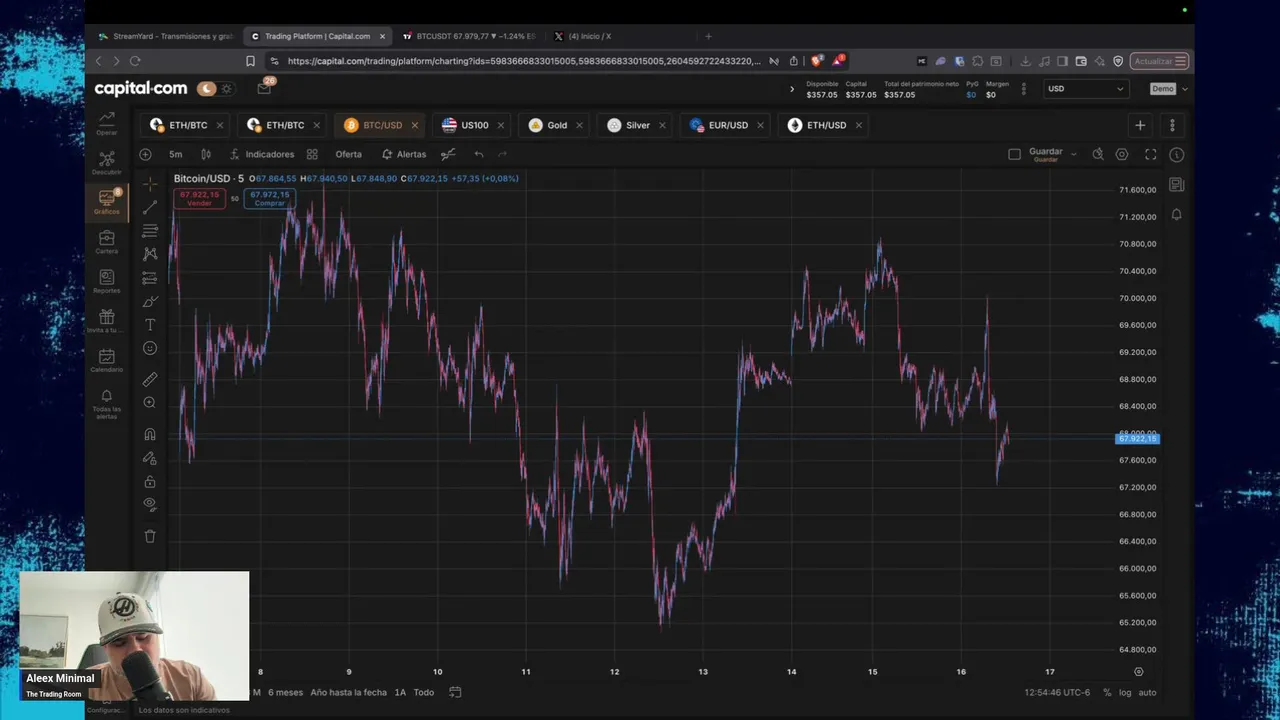Redo the chart action
This screenshot has width=1280, height=720.
(x=502, y=154)
